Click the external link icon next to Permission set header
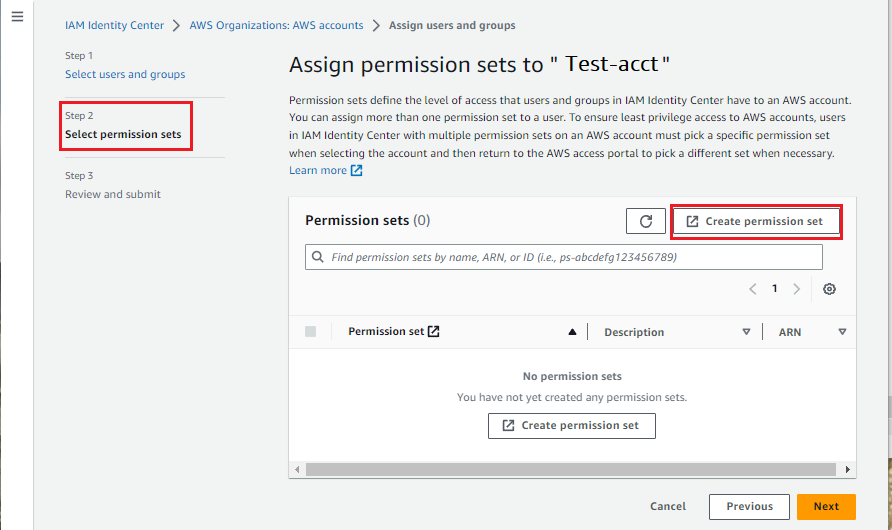 433,332
